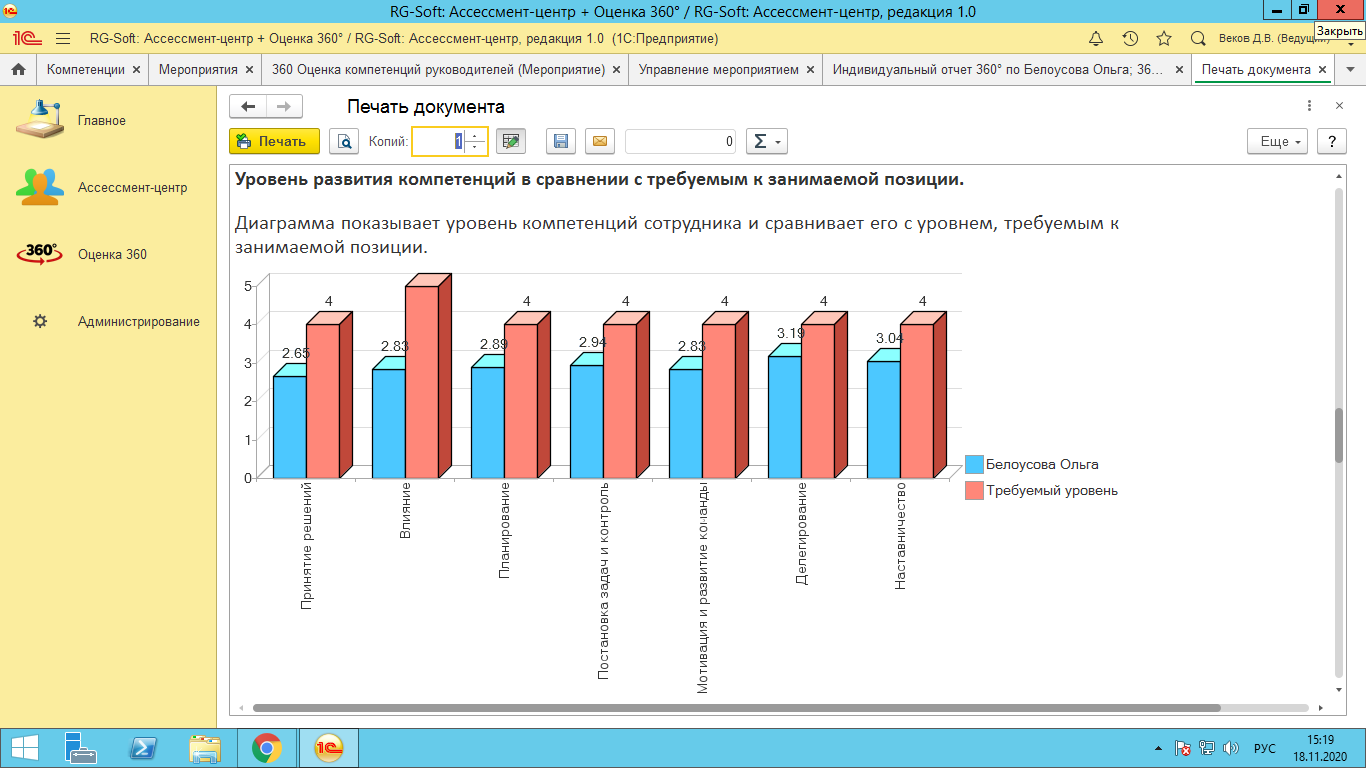This screenshot has width=1366, height=768.
Task: Click the horizontal scrollbar of the document
Action: pyautogui.click(x=736, y=707)
